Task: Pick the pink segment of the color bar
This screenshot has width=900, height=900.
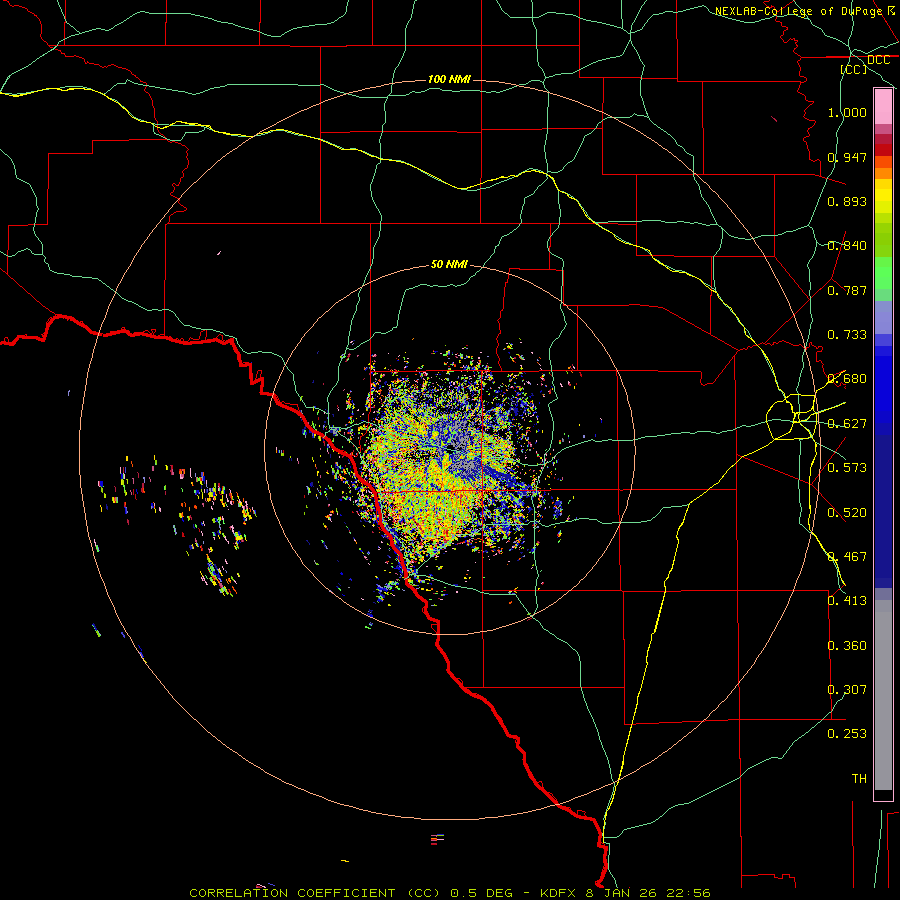Action: (883, 107)
